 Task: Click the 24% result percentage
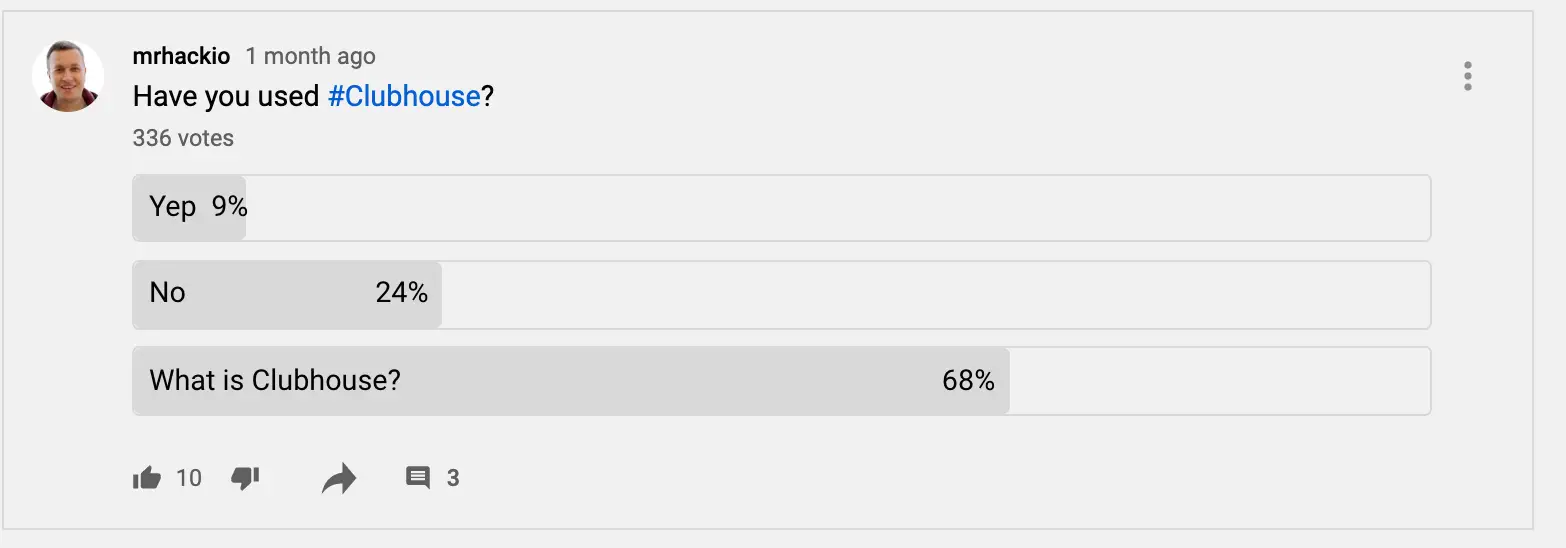click(402, 293)
